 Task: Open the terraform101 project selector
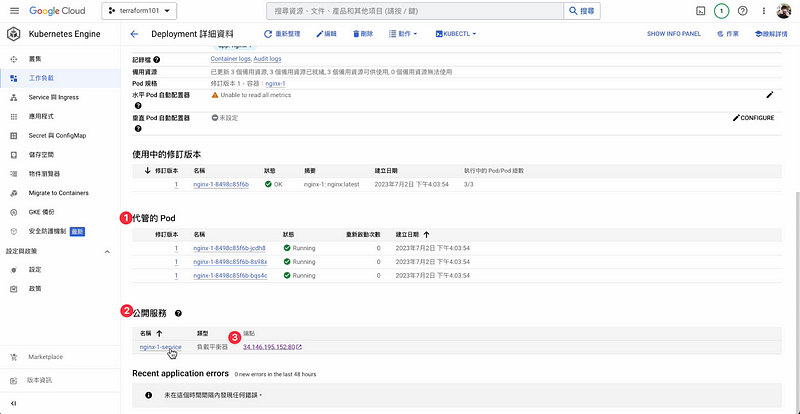click(139, 11)
